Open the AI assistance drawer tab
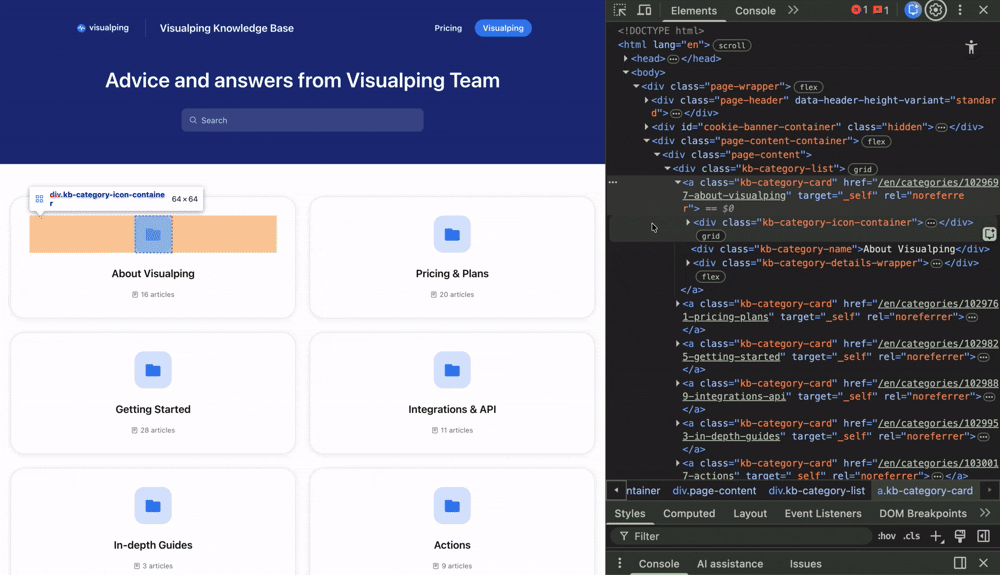The image size is (1000, 575). pos(730,564)
